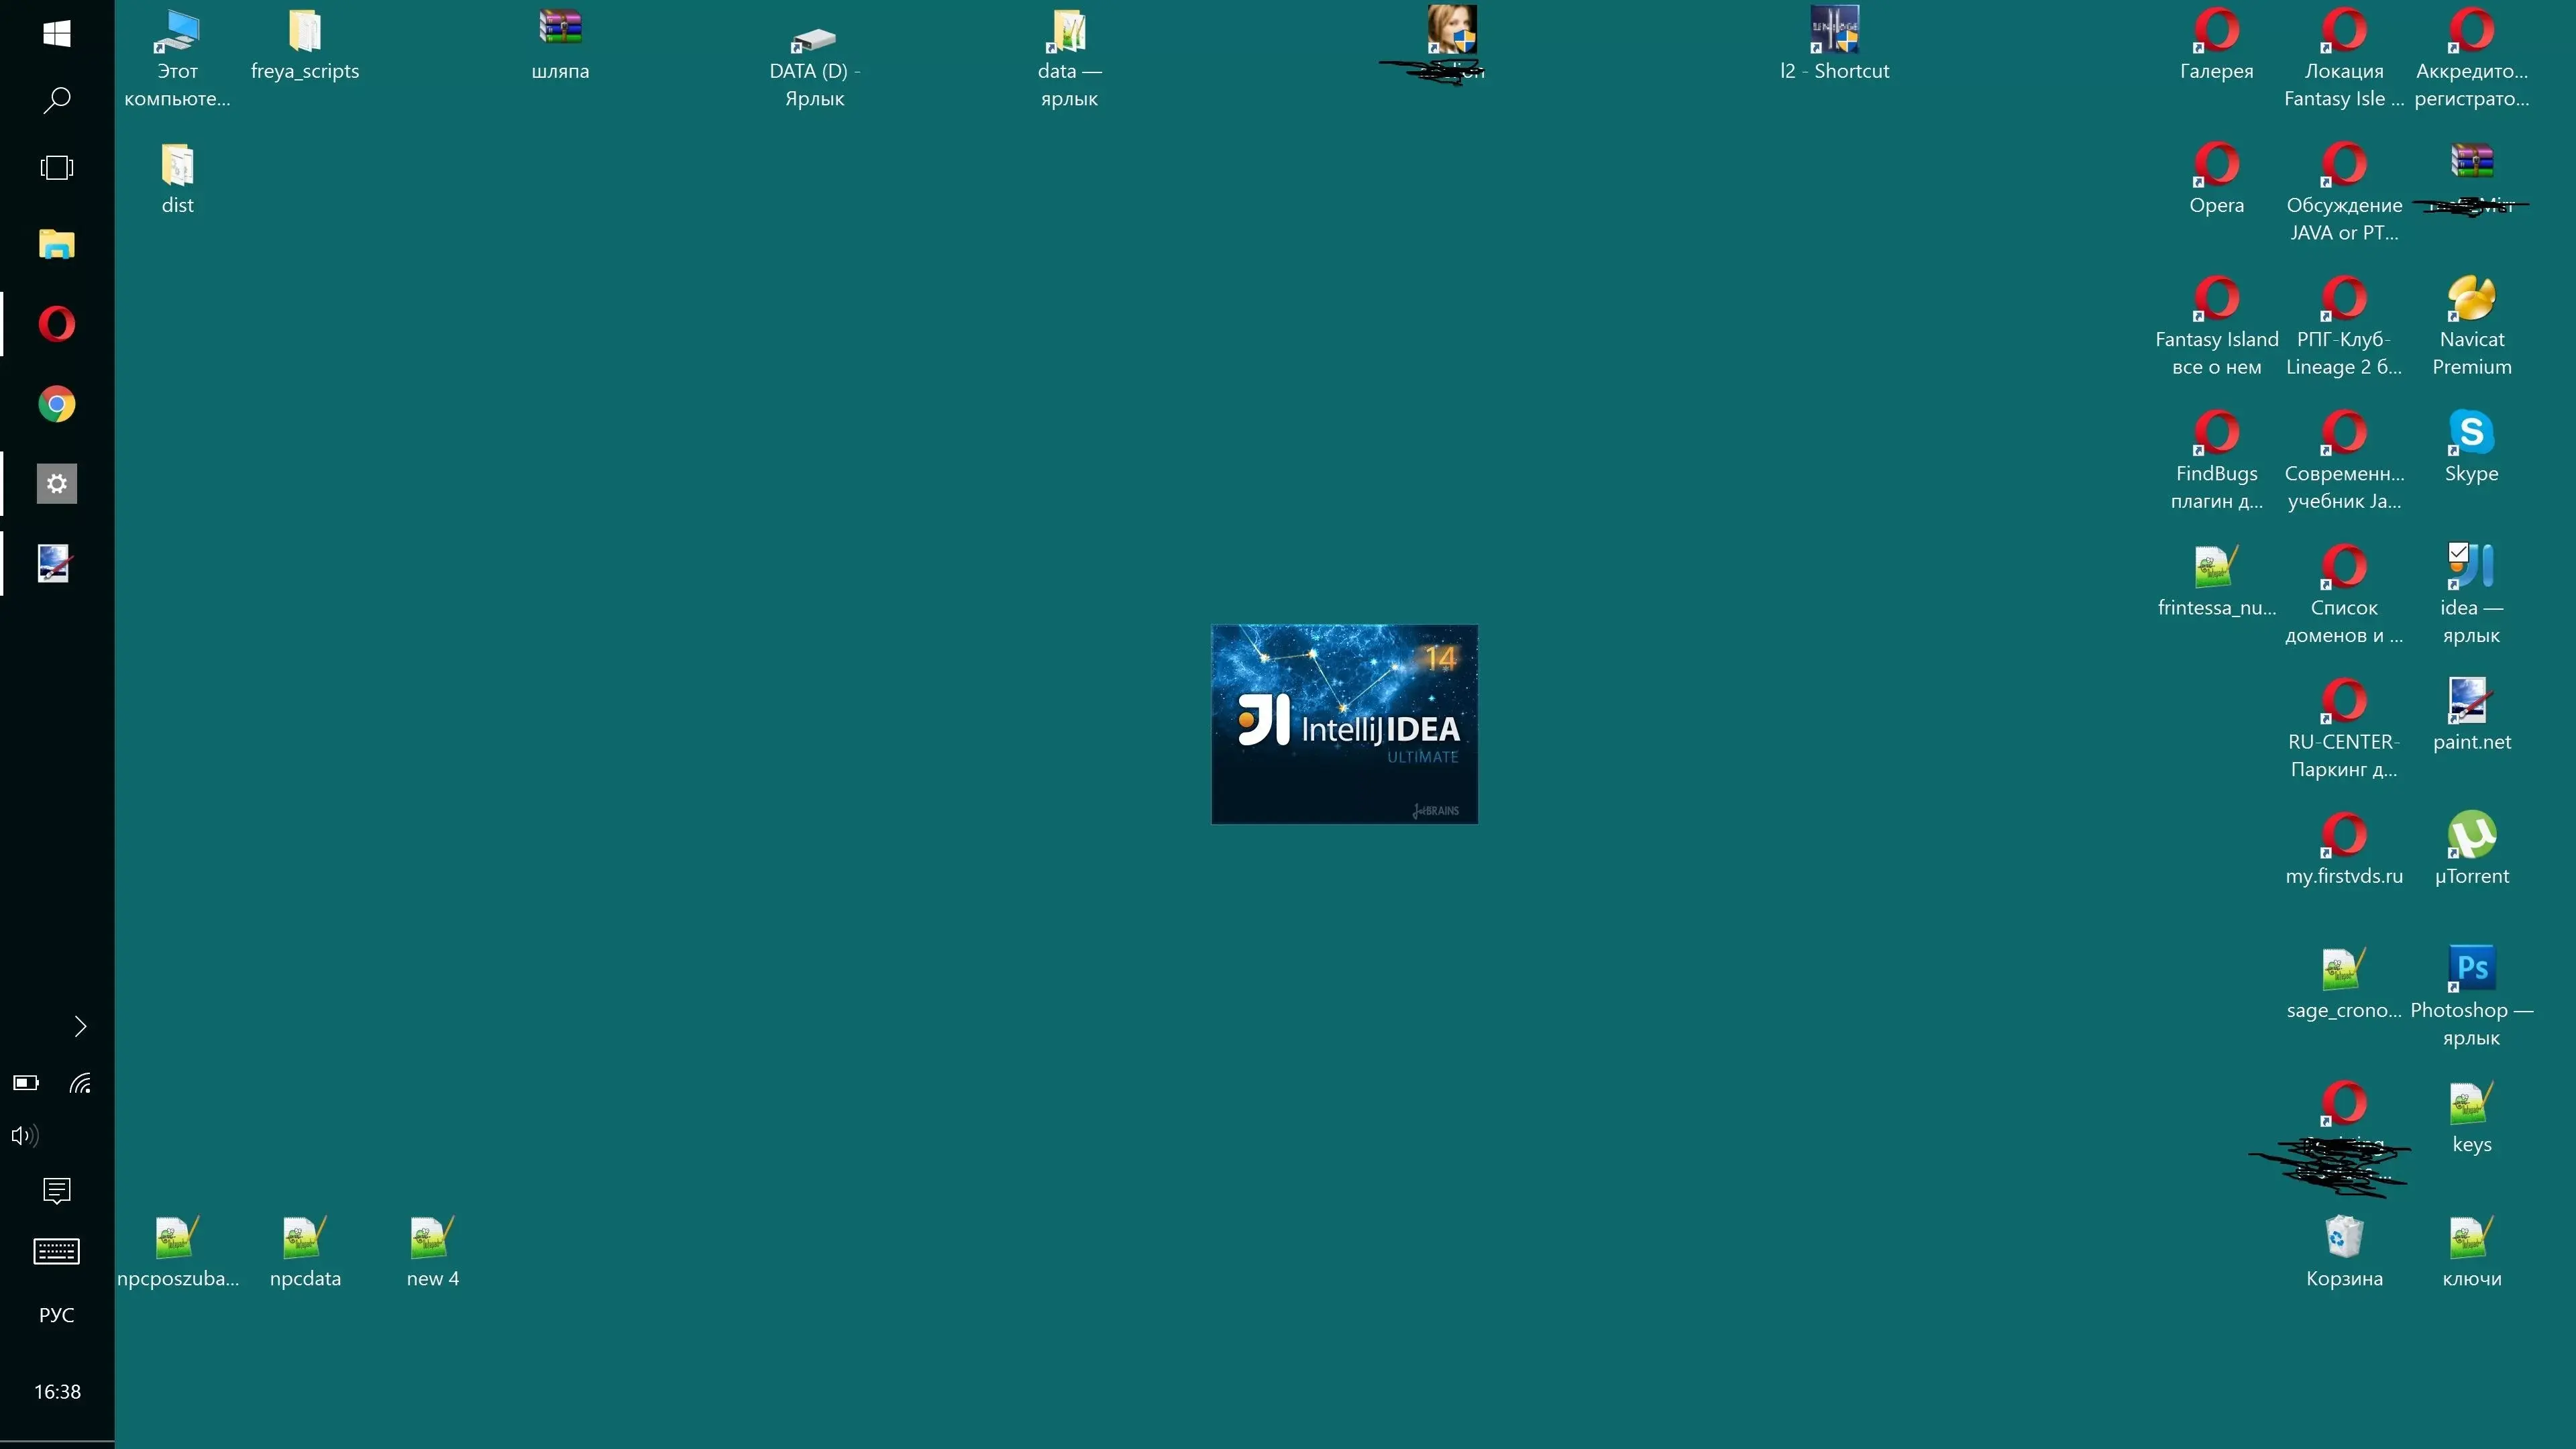Open clock showing 16:38
Screen dimensions: 2576x1449
pyautogui.click(x=57, y=1391)
